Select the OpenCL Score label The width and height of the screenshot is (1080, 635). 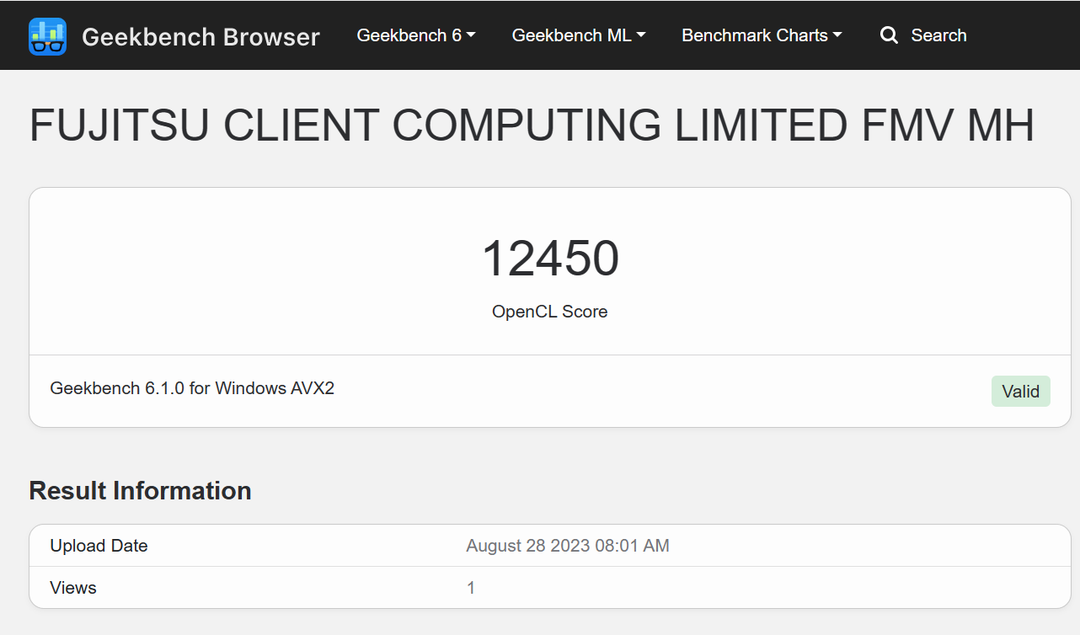tap(549, 312)
